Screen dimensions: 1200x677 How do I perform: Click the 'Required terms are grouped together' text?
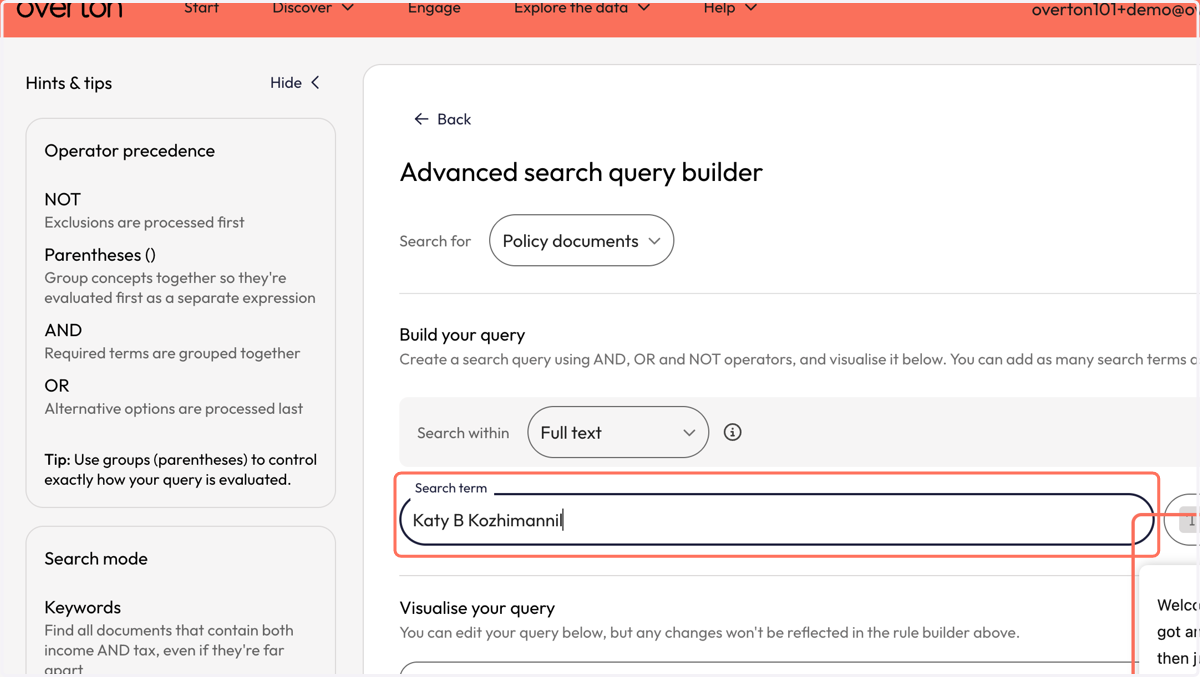click(172, 353)
